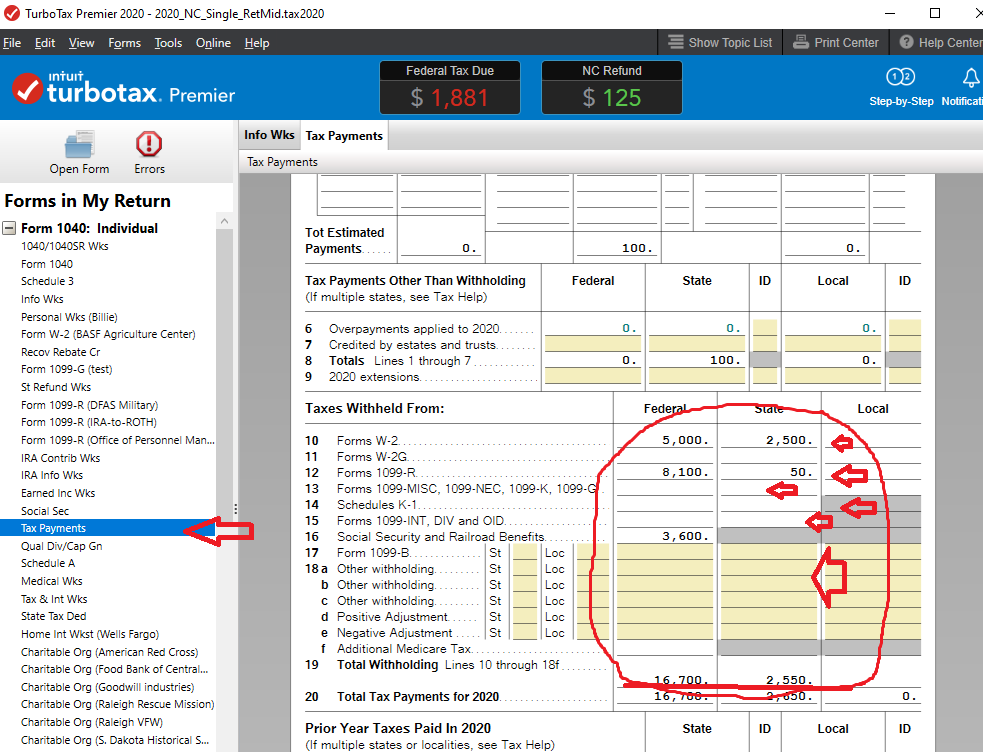The width and height of the screenshot is (983, 752).
Task: Select Earned Inc Wks
Action: click(58, 493)
